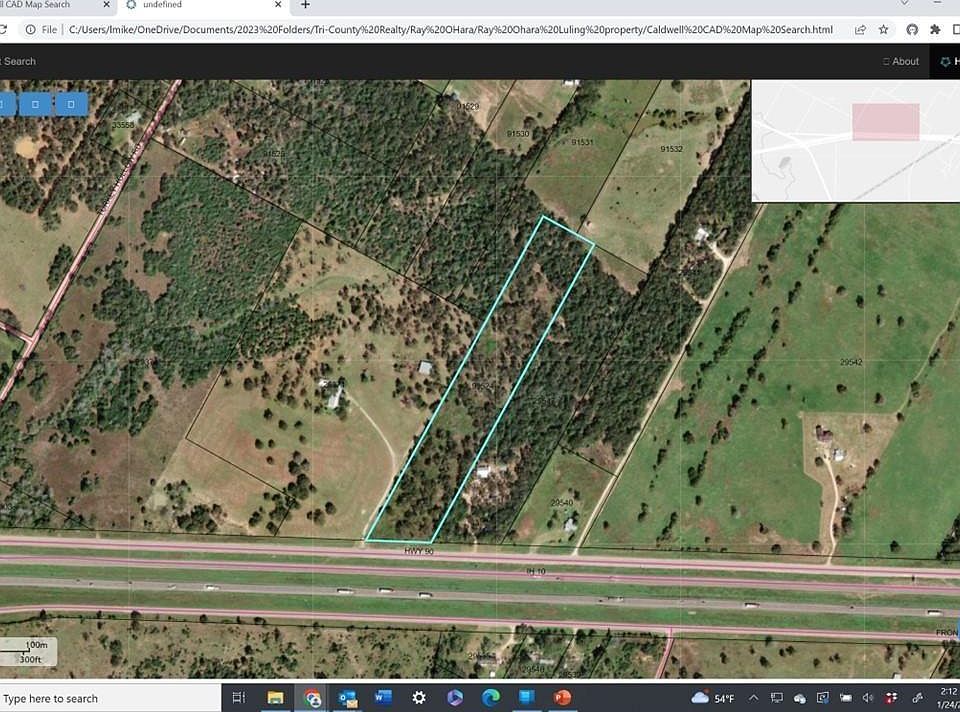Open the blue square app in taskbar

point(527,697)
